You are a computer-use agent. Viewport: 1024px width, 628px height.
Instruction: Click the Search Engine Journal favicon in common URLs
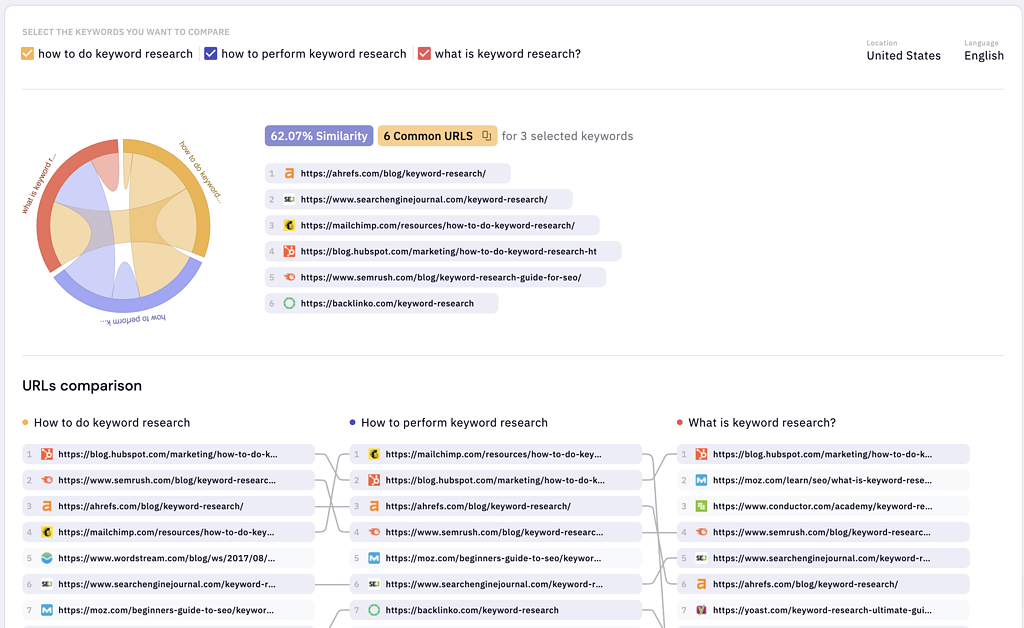click(289, 199)
